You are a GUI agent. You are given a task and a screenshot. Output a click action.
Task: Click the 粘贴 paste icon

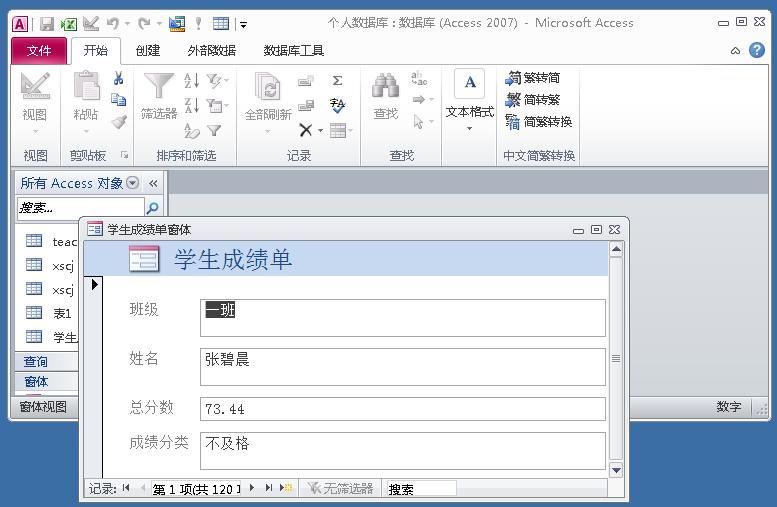86,85
